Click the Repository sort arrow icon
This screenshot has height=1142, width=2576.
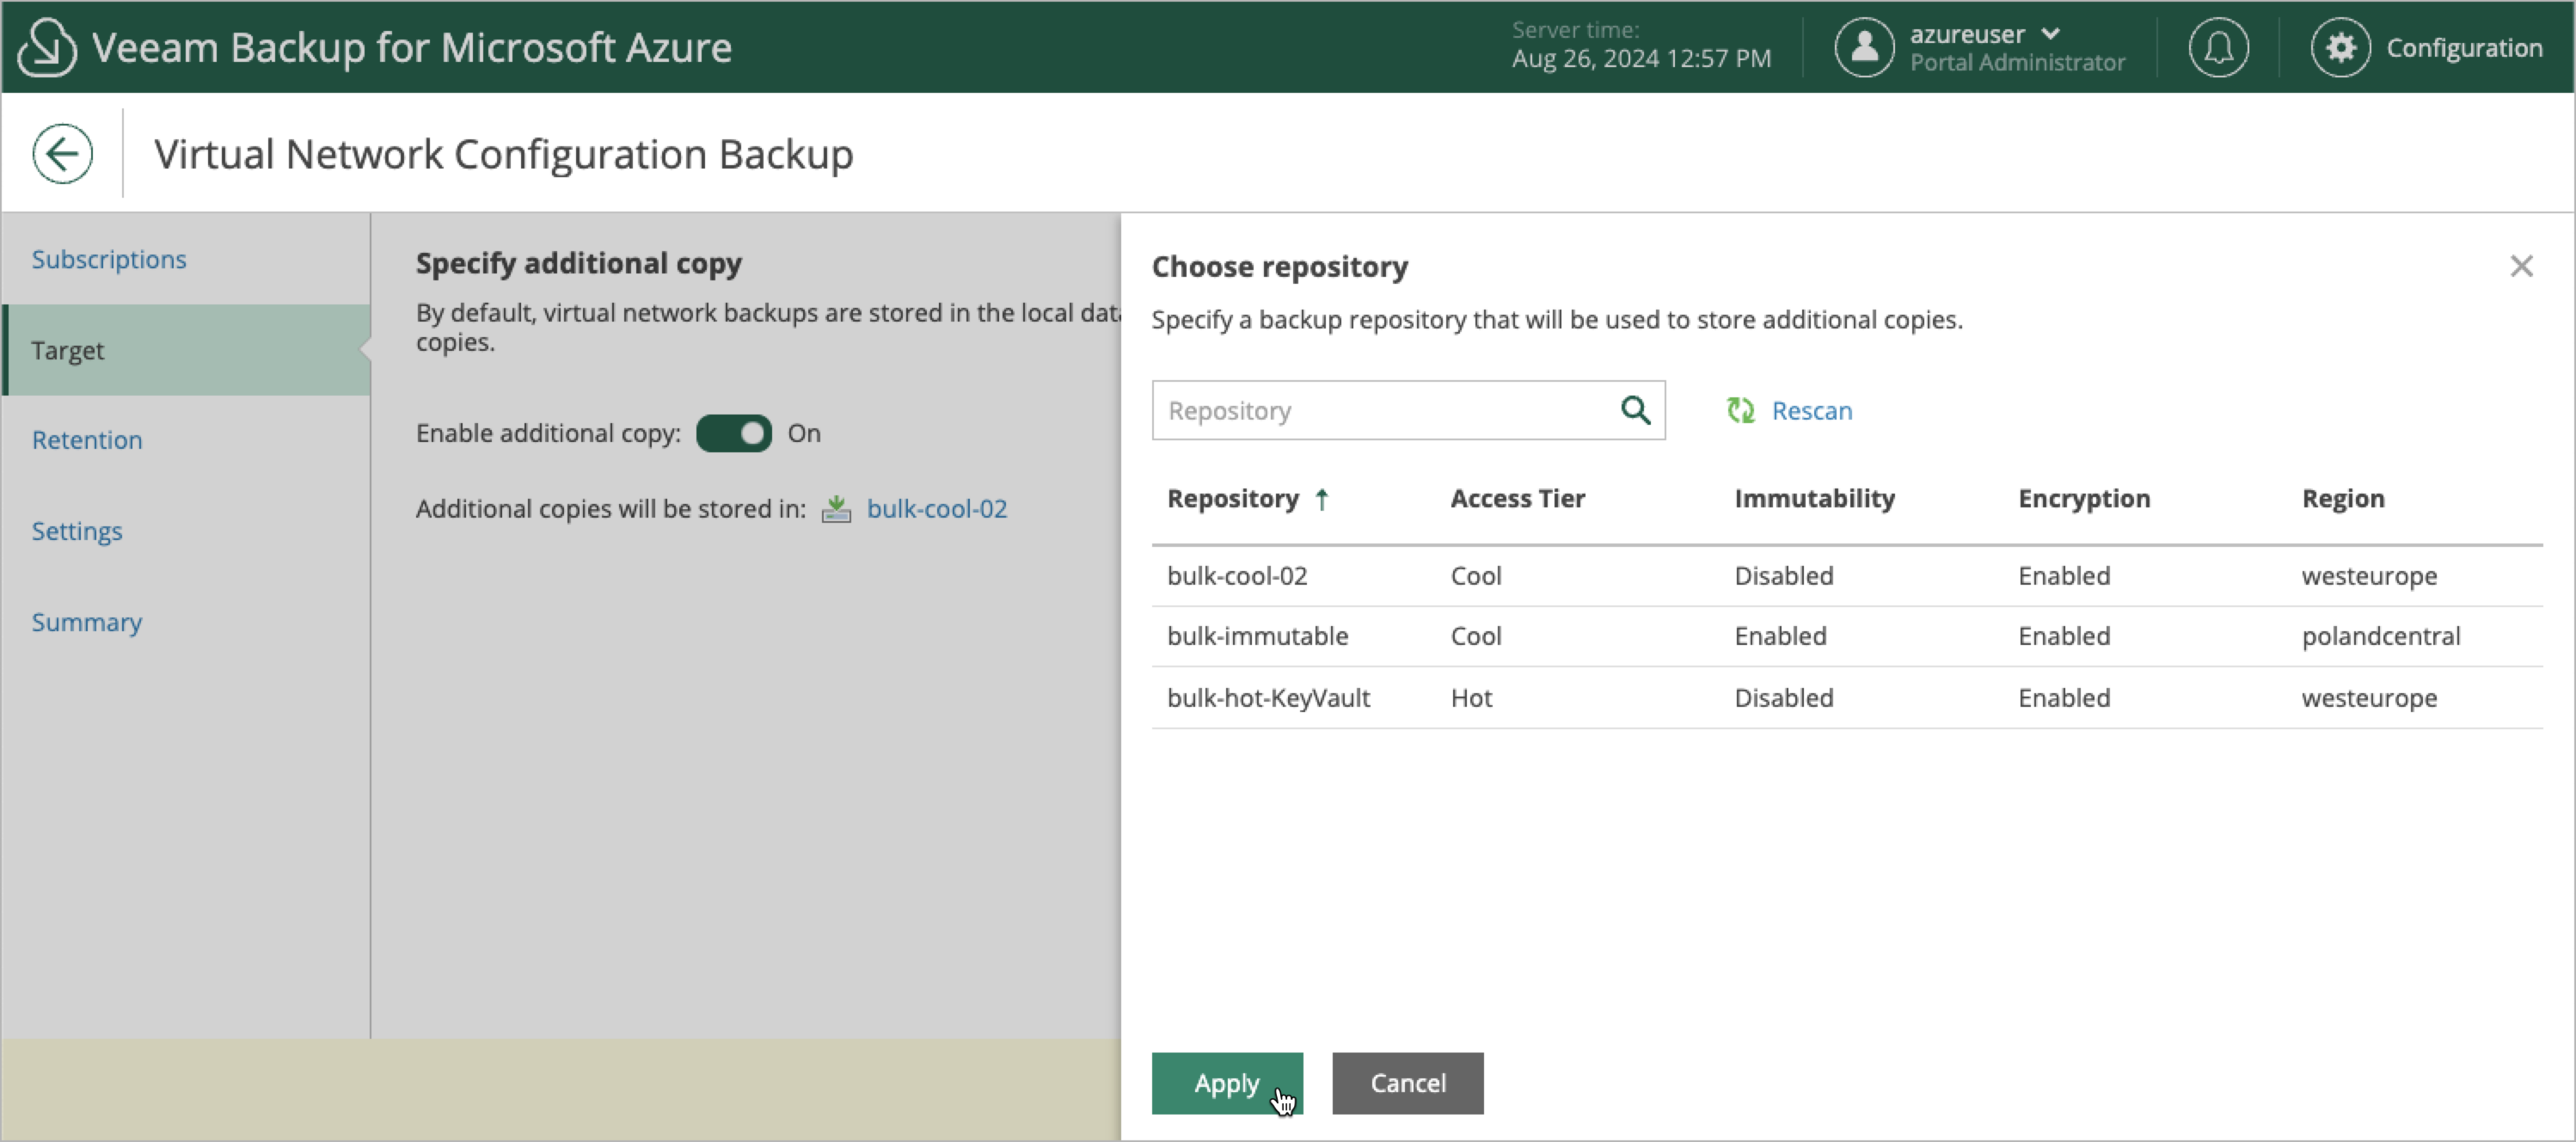(1322, 499)
